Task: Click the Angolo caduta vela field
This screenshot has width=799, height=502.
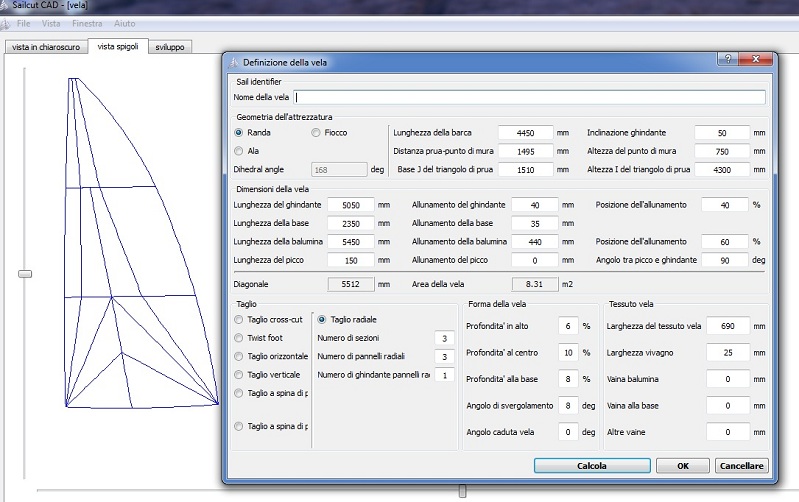Action: pyautogui.click(x=568, y=432)
